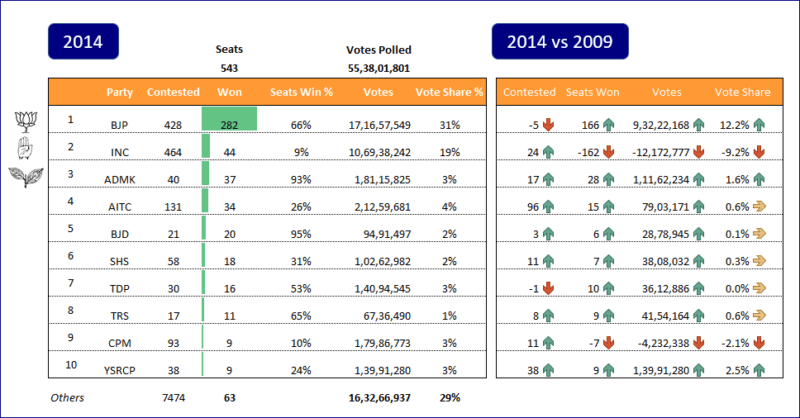The height and width of the screenshot is (418, 800).
Task: Click the green up arrow beside 2.5% vote share
Action: (x=759, y=370)
